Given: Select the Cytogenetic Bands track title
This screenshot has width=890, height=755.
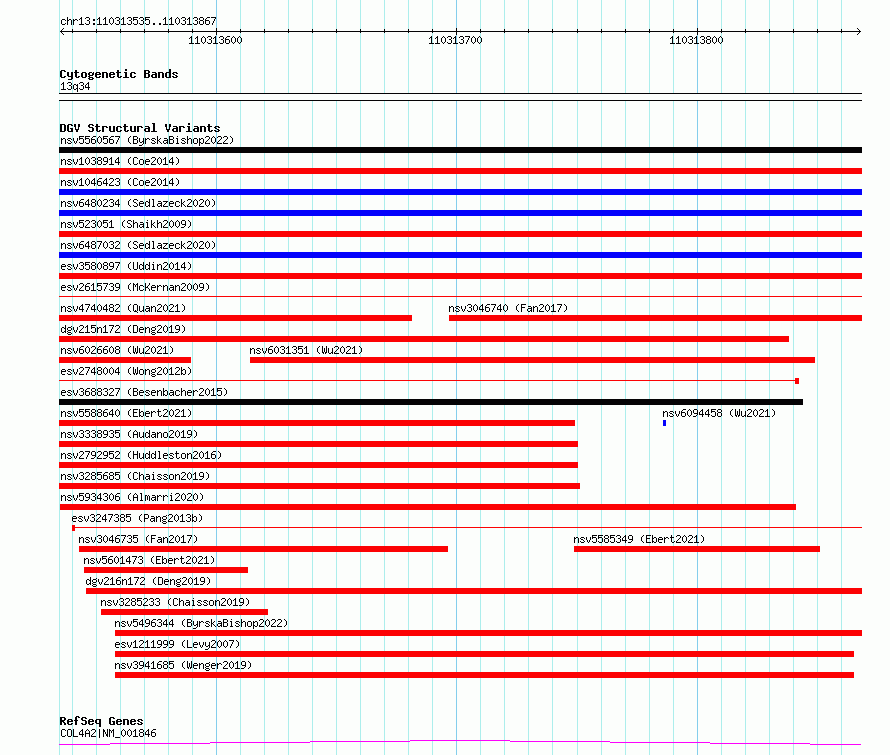Looking at the screenshot, I should tap(119, 74).
